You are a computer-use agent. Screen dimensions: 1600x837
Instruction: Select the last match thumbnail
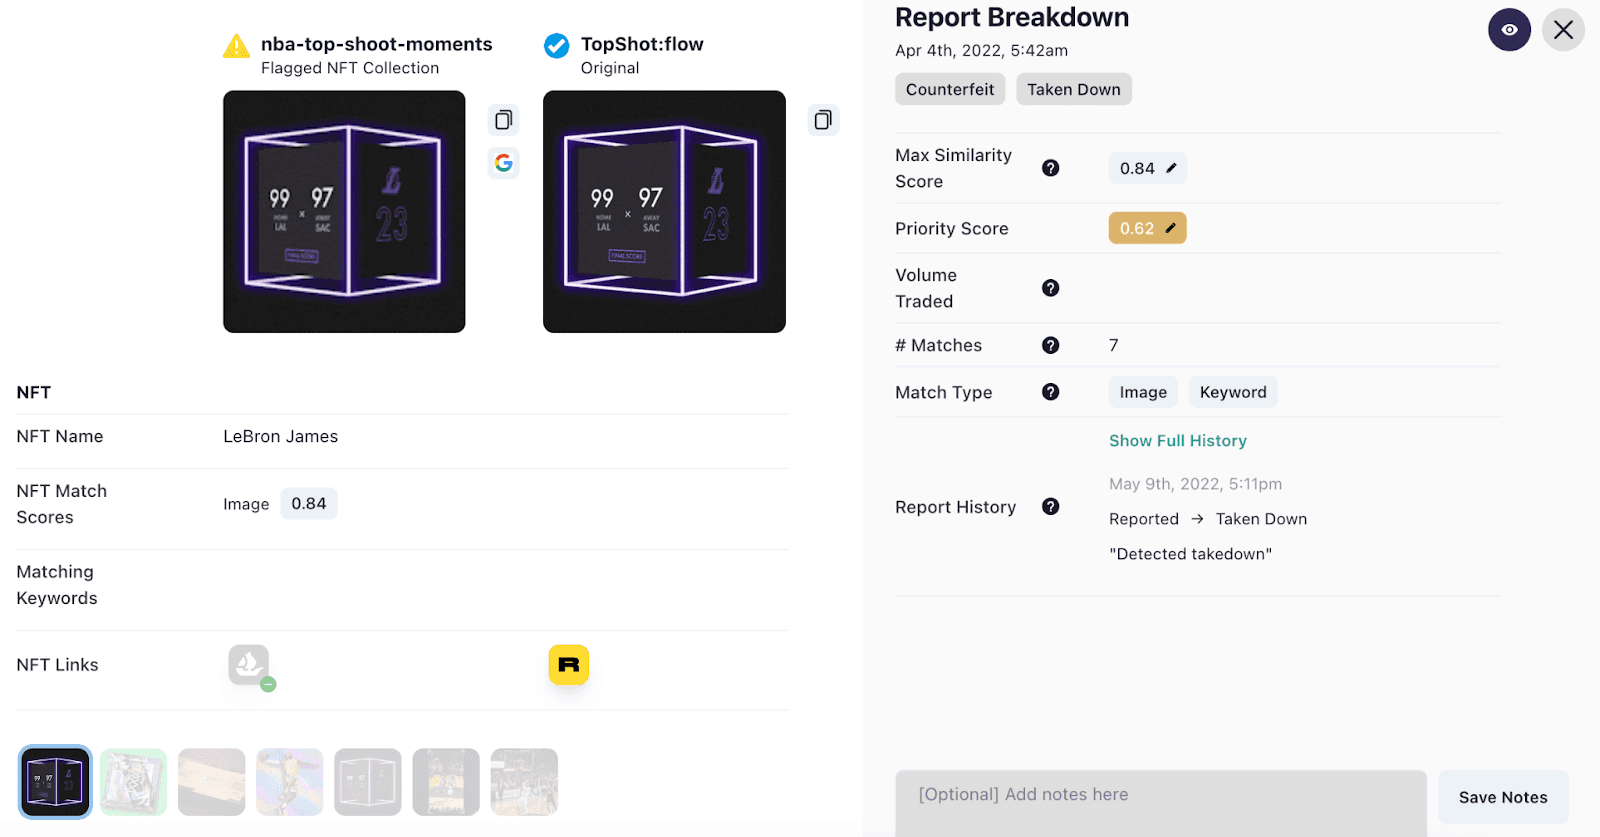[x=524, y=782]
